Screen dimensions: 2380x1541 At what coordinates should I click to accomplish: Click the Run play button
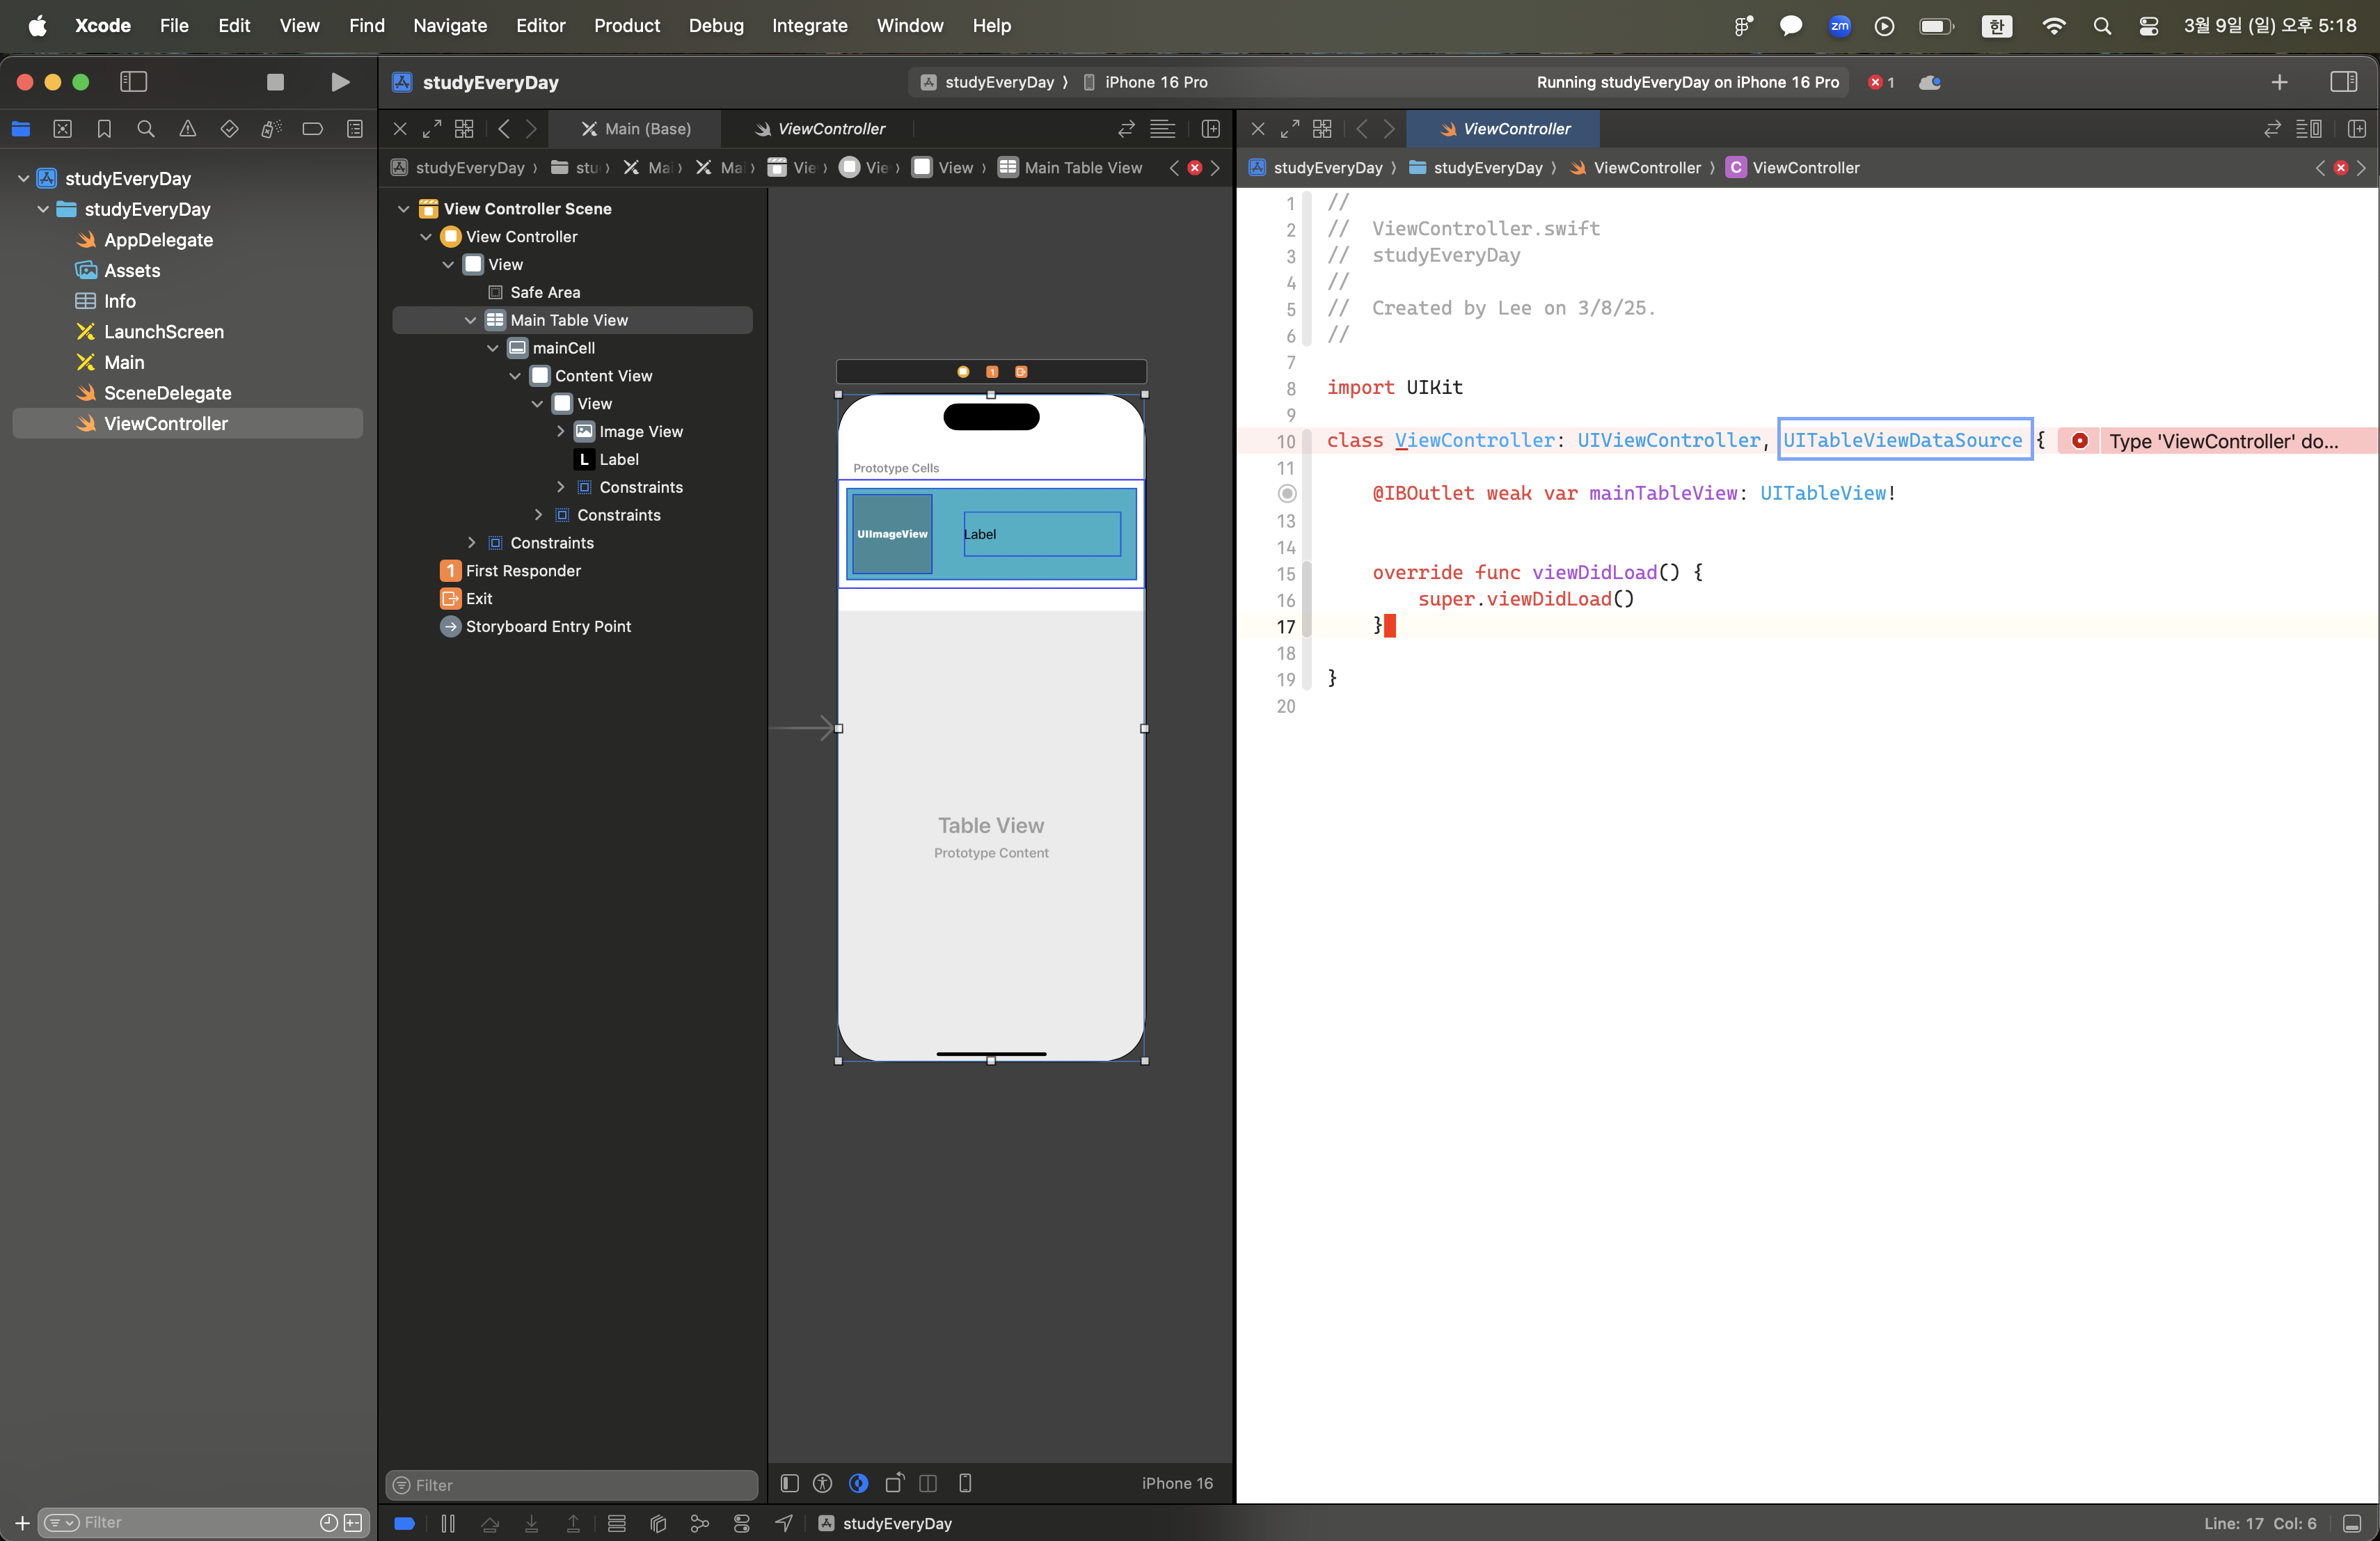(x=340, y=82)
